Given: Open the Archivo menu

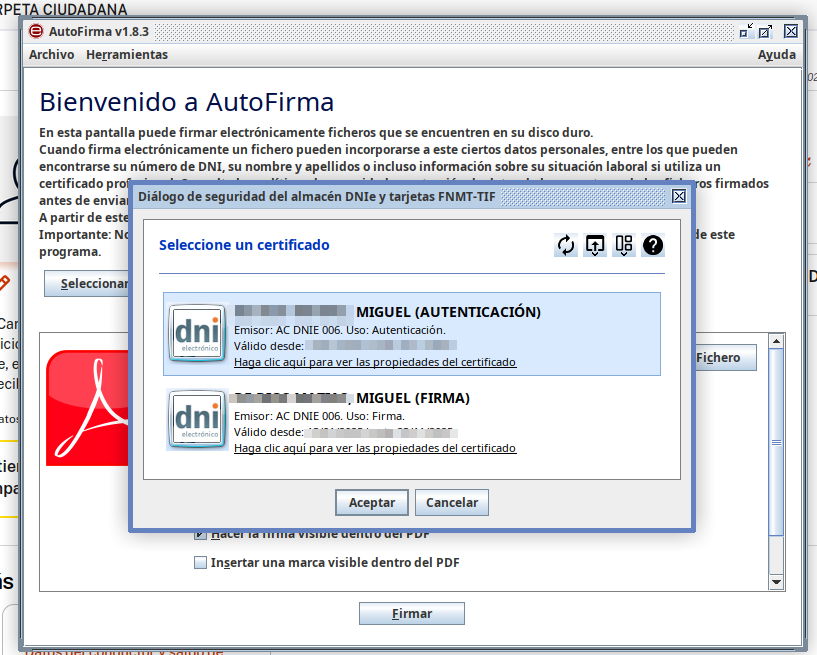Looking at the screenshot, I should pos(52,55).
